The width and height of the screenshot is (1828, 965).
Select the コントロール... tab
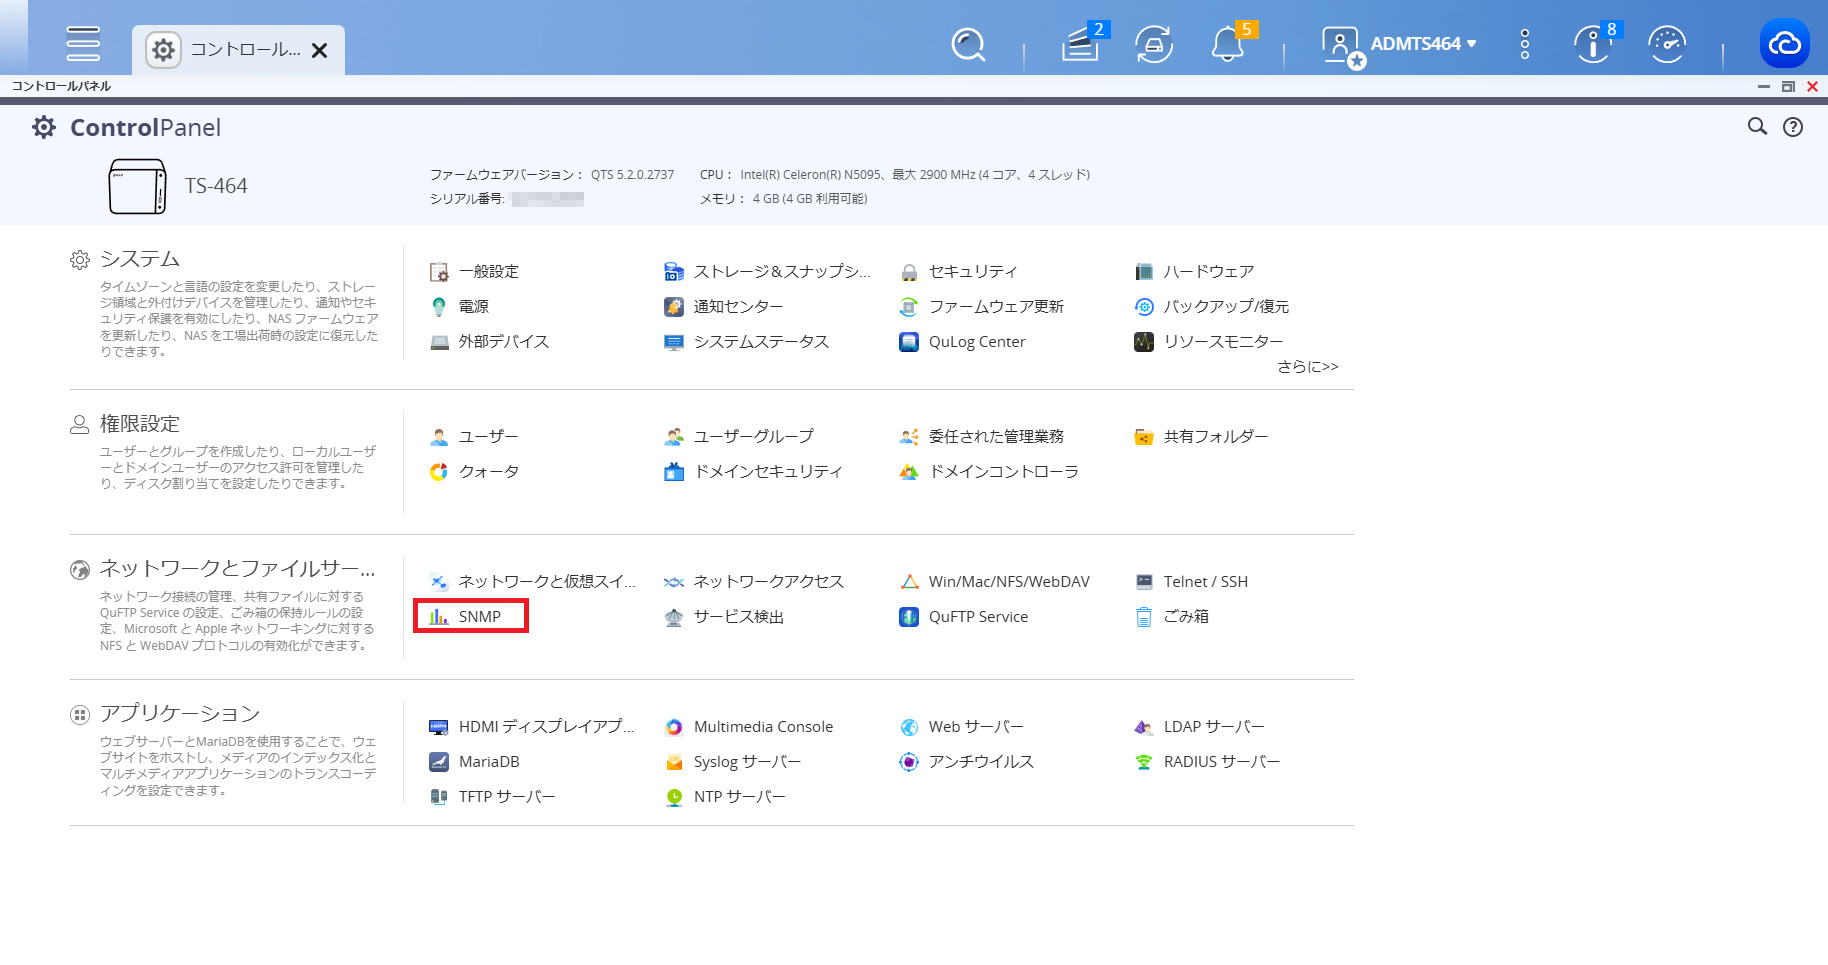(x=238, y=50)
